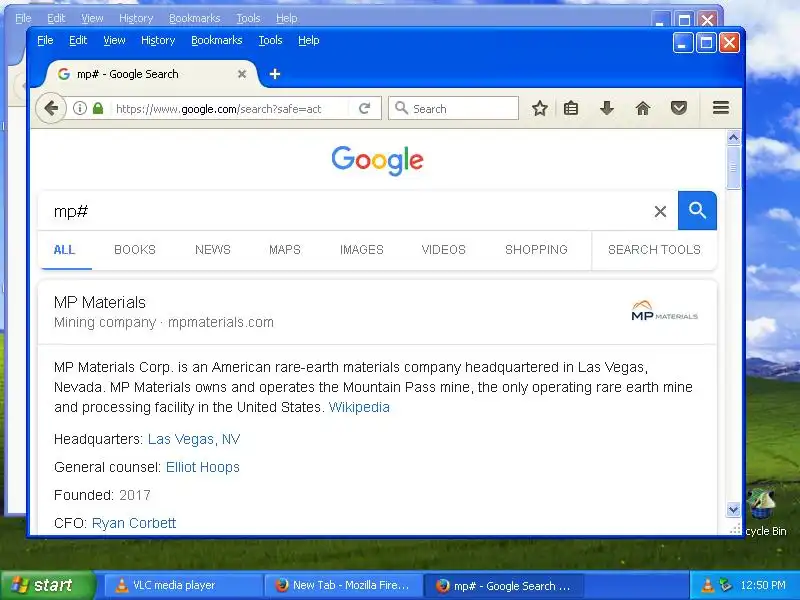Reload the page with the refresh icon

[x=364, y=108]
